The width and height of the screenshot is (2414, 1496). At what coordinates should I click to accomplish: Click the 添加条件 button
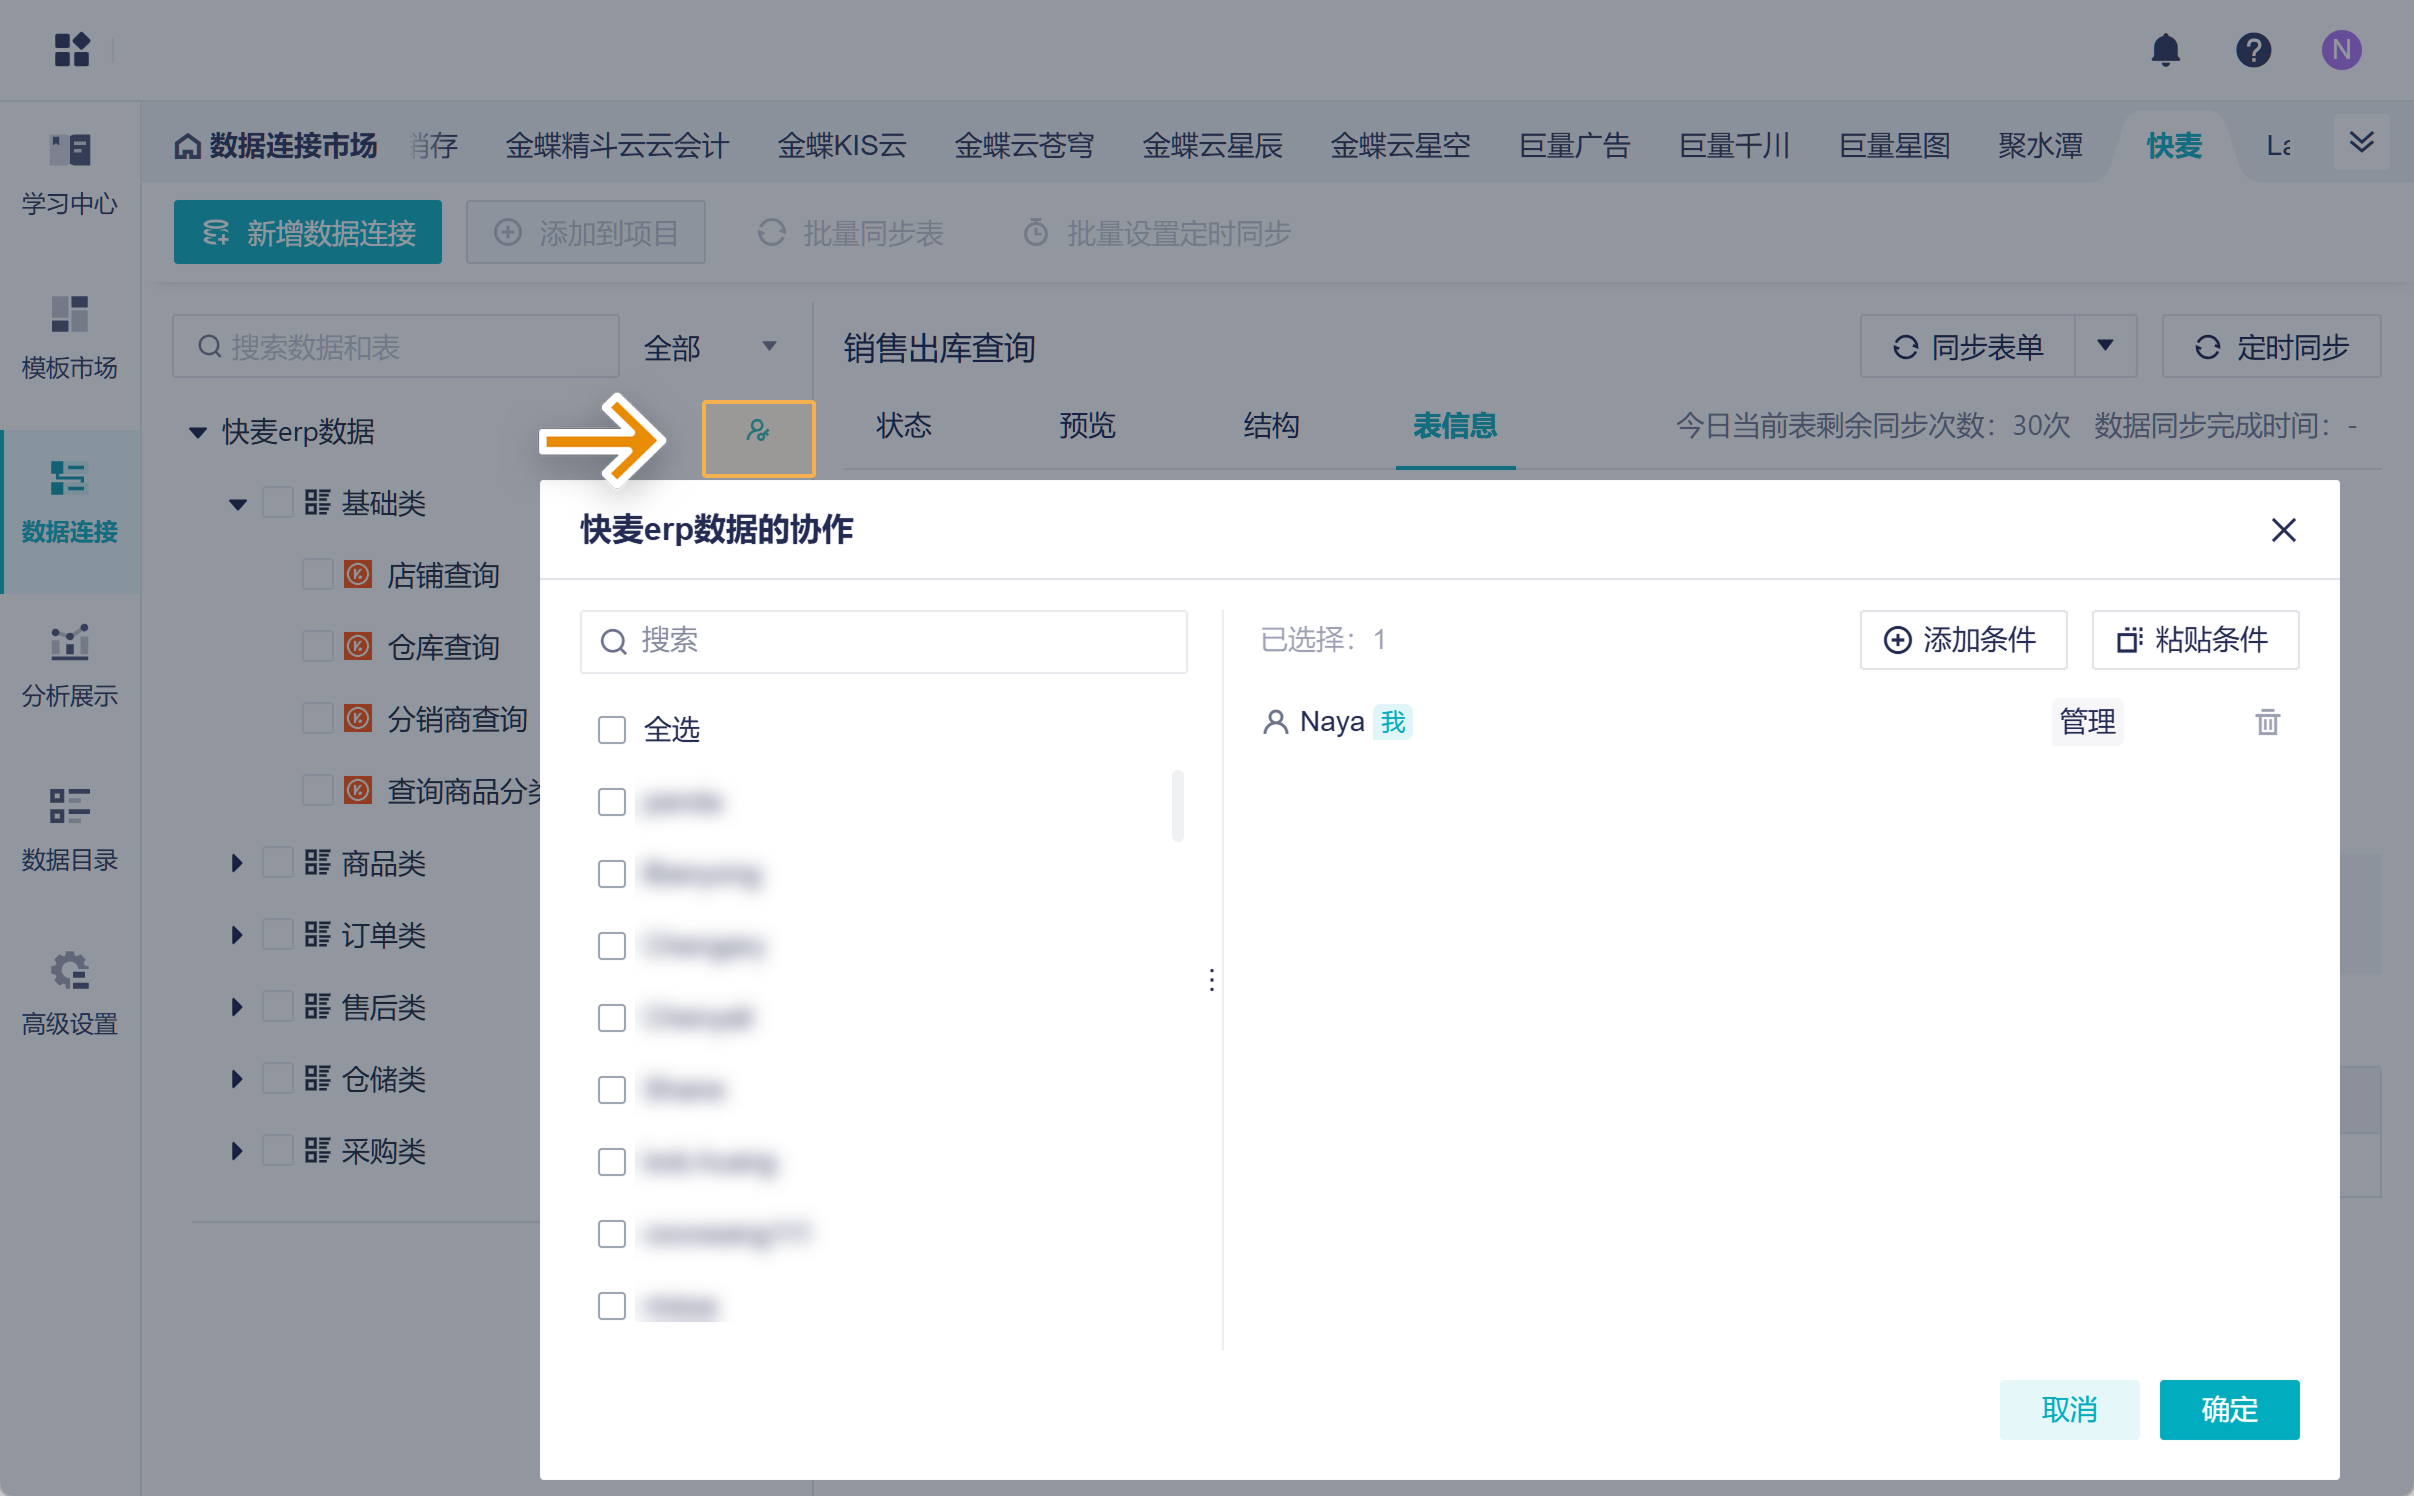pyautogui.click(x=1962, y=640)
